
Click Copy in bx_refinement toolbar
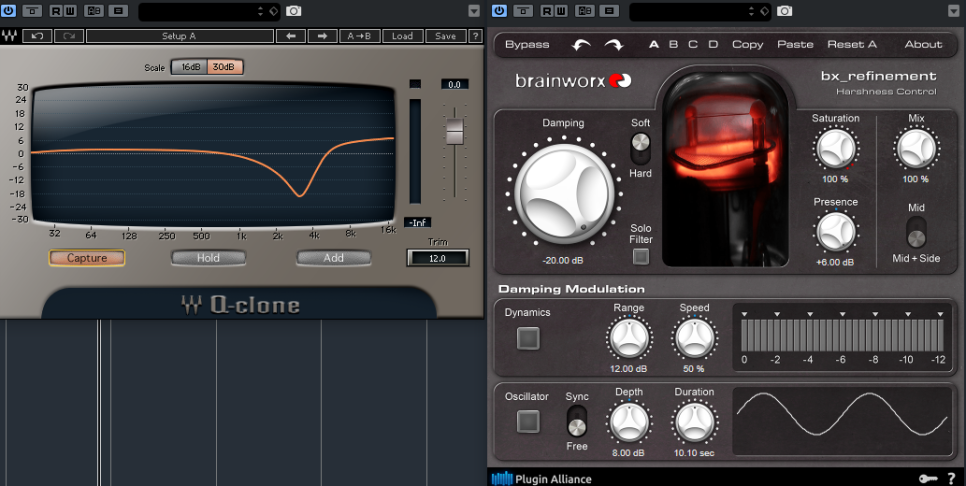point(747,44)
